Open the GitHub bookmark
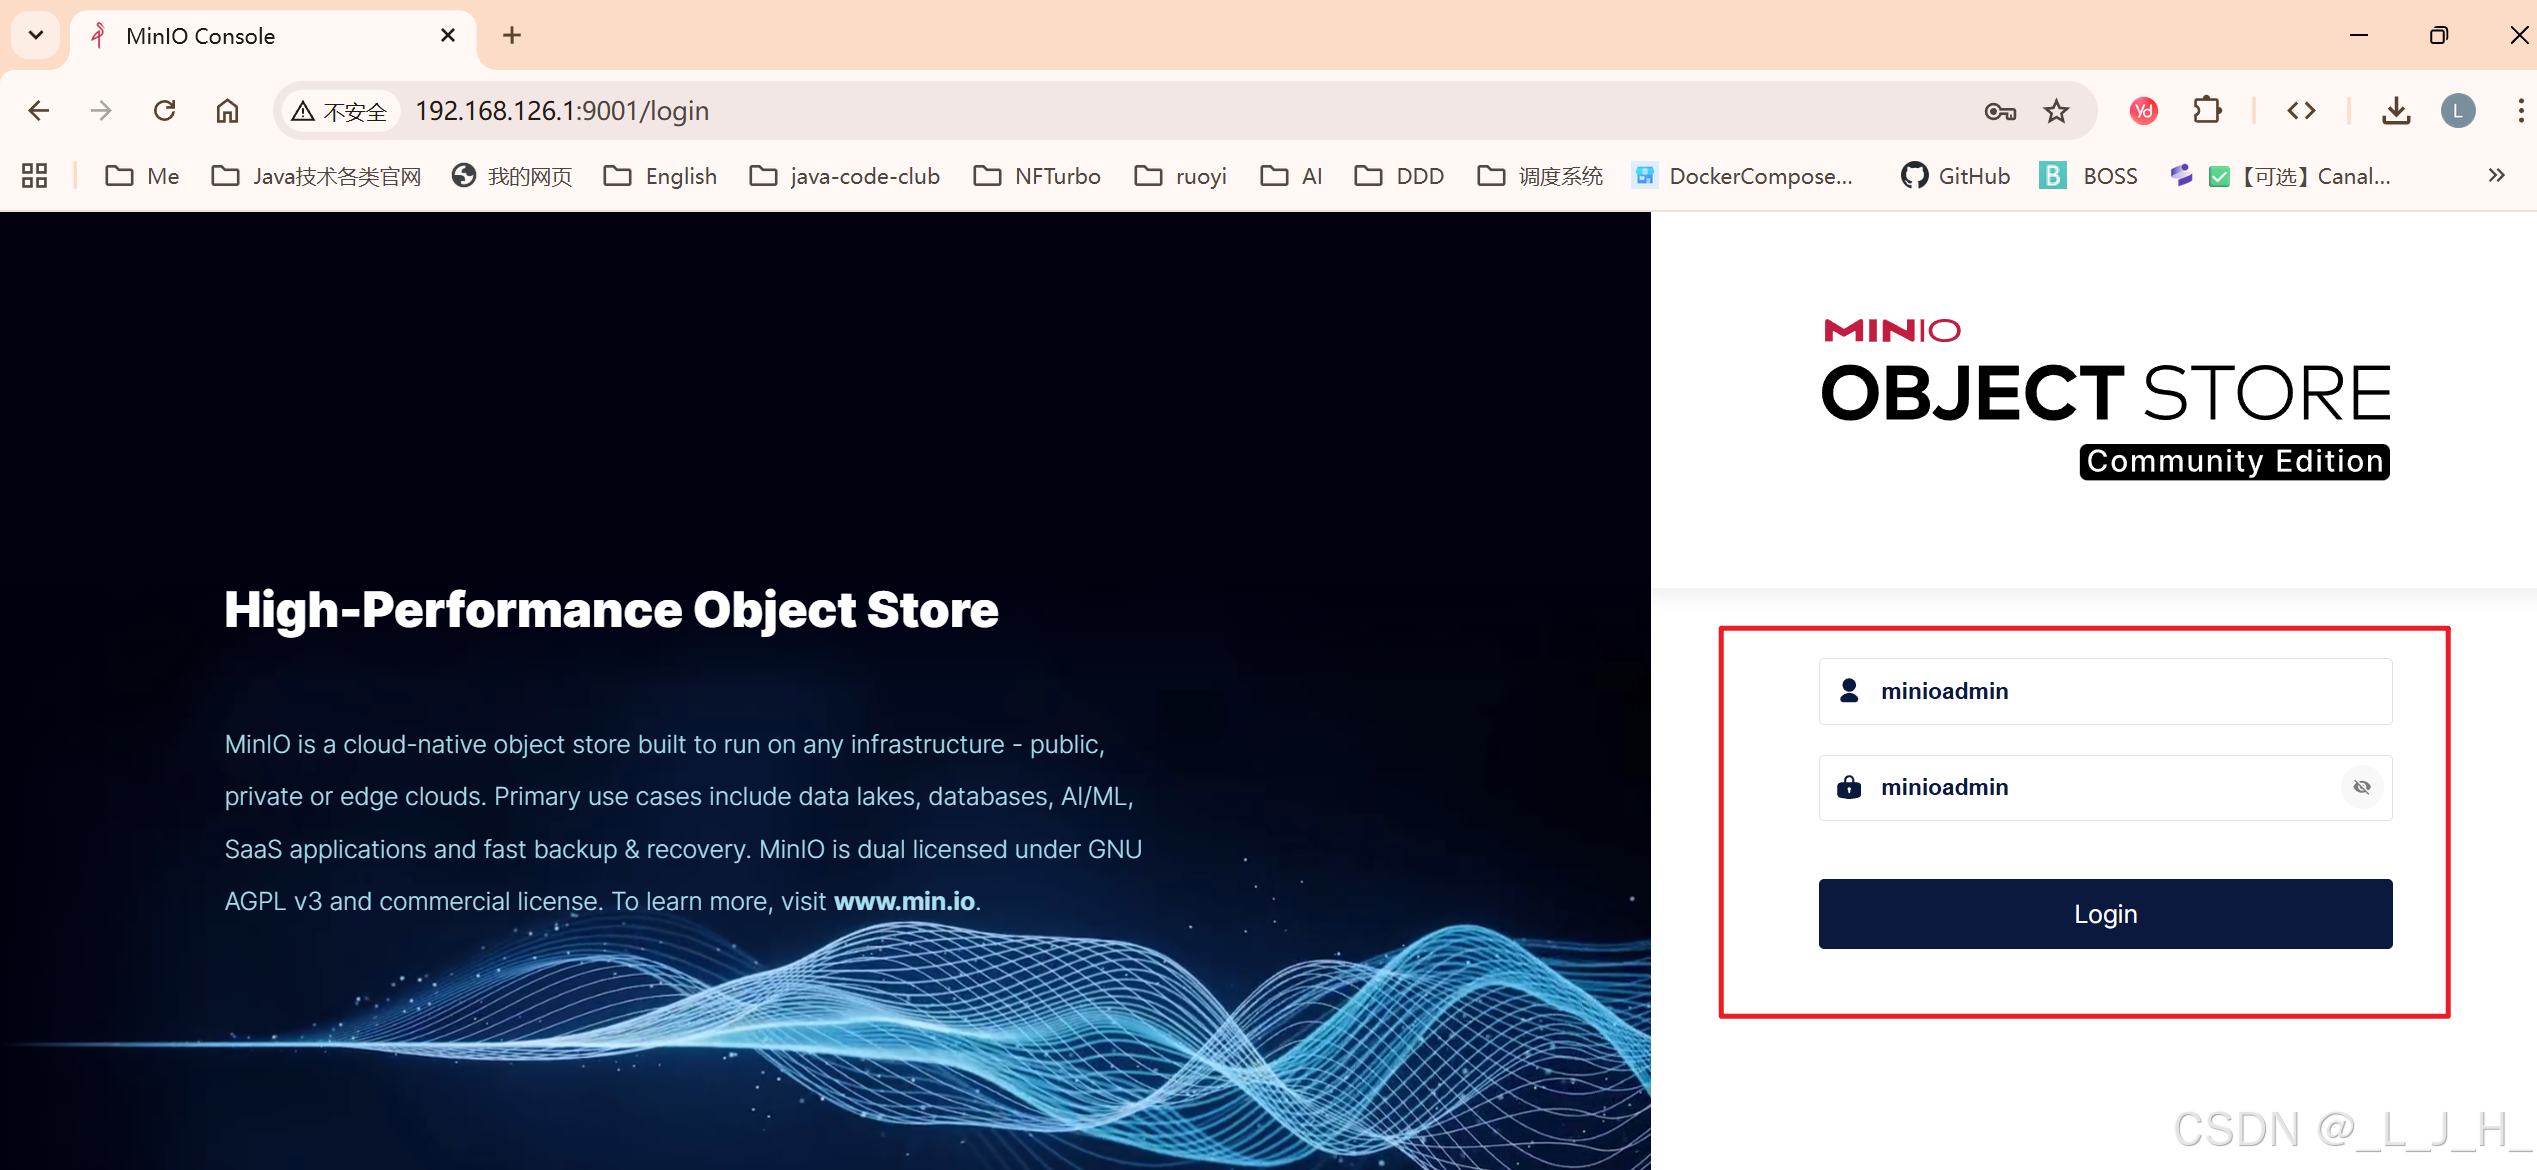The height and width of the screenshot is (1170, 2537). click(1955, 176)
